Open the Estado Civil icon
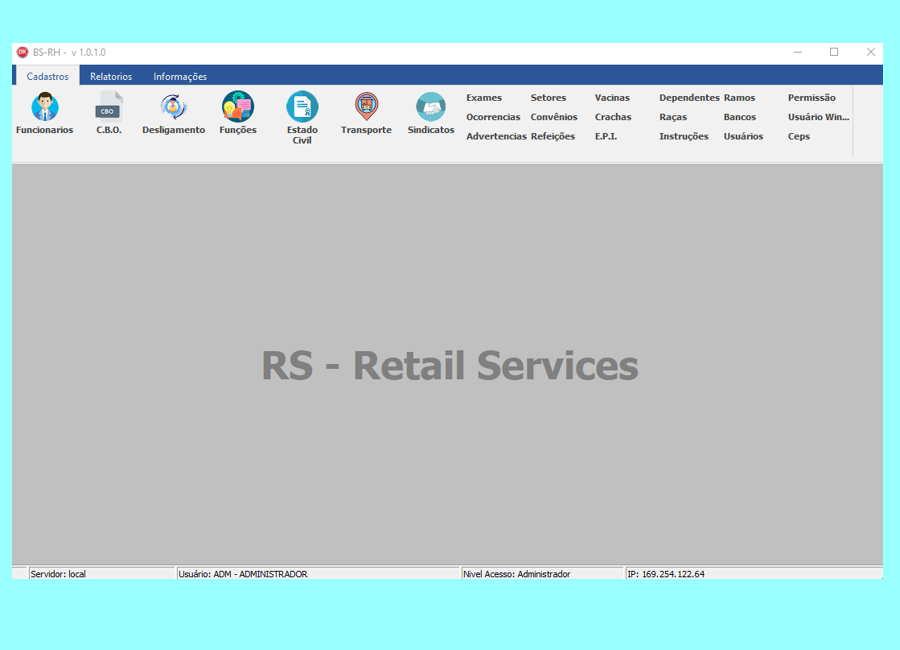 [302, 106]
